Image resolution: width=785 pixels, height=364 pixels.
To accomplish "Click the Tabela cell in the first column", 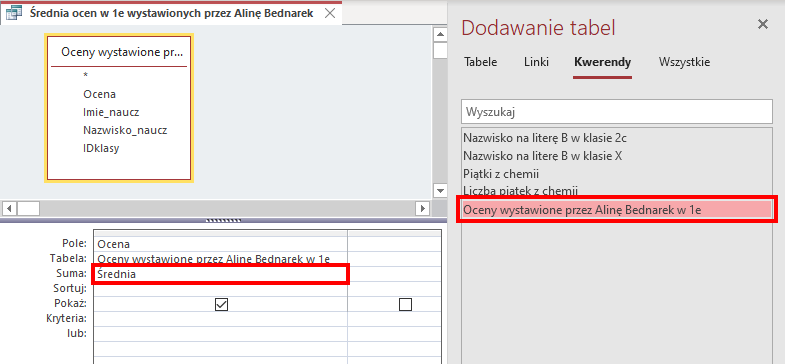I will pyautogui.click(x=220, y=259).
